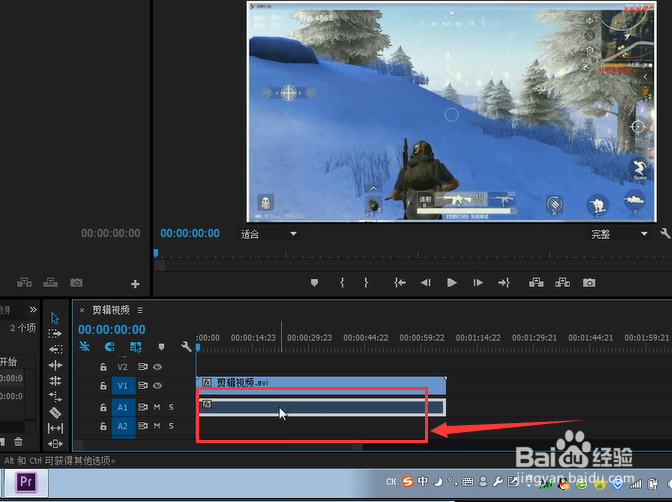This screenshot has width=672, height=502.
Task: Toggle lock on track A2
Action: (103, 426)
